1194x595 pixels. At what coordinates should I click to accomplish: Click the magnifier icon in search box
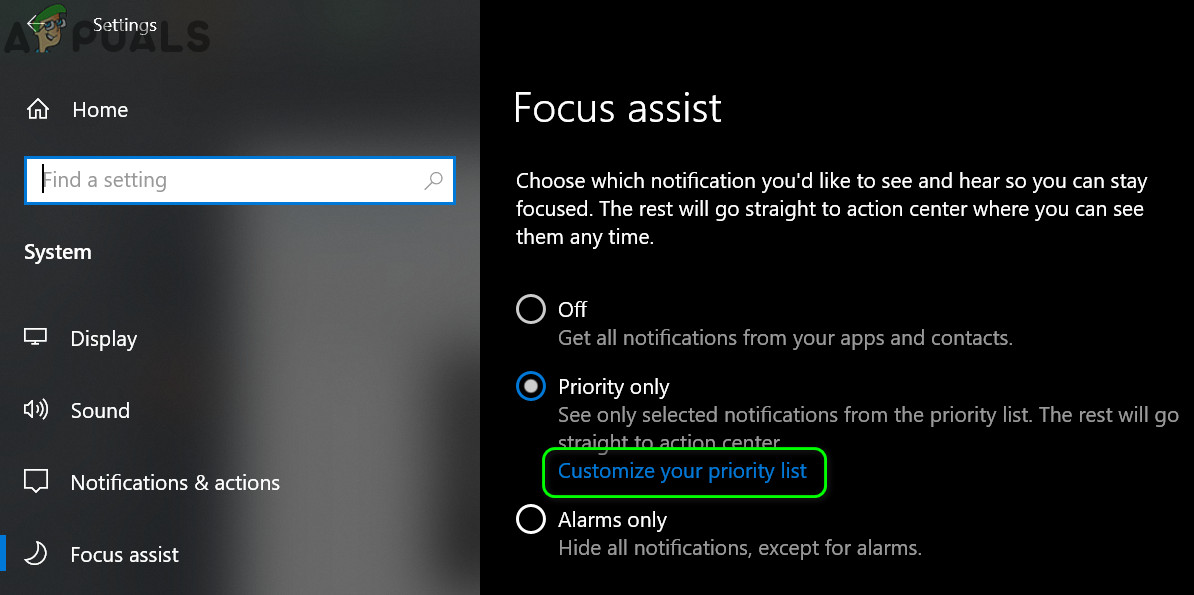pyautogui.click(x=433, y=181)
